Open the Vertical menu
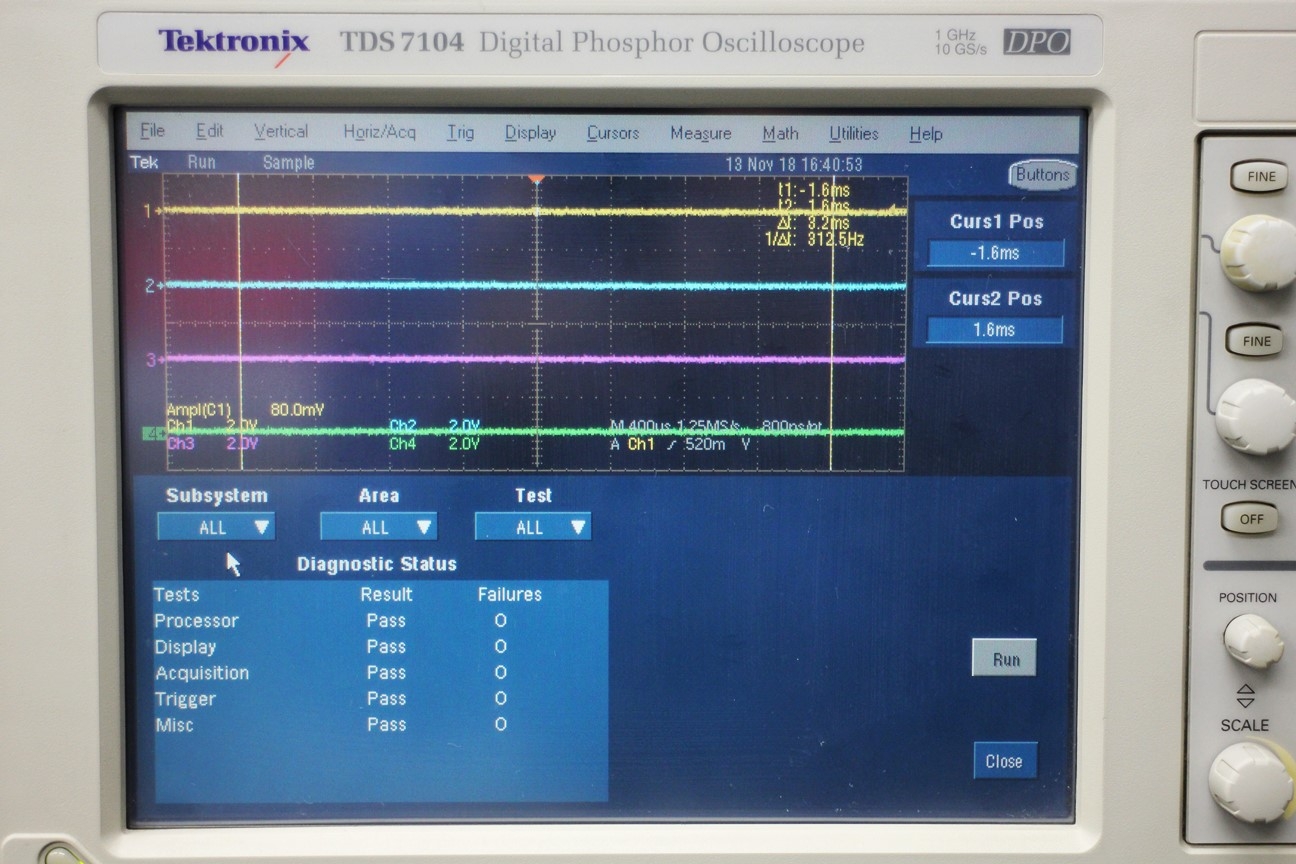 (281, 132)
